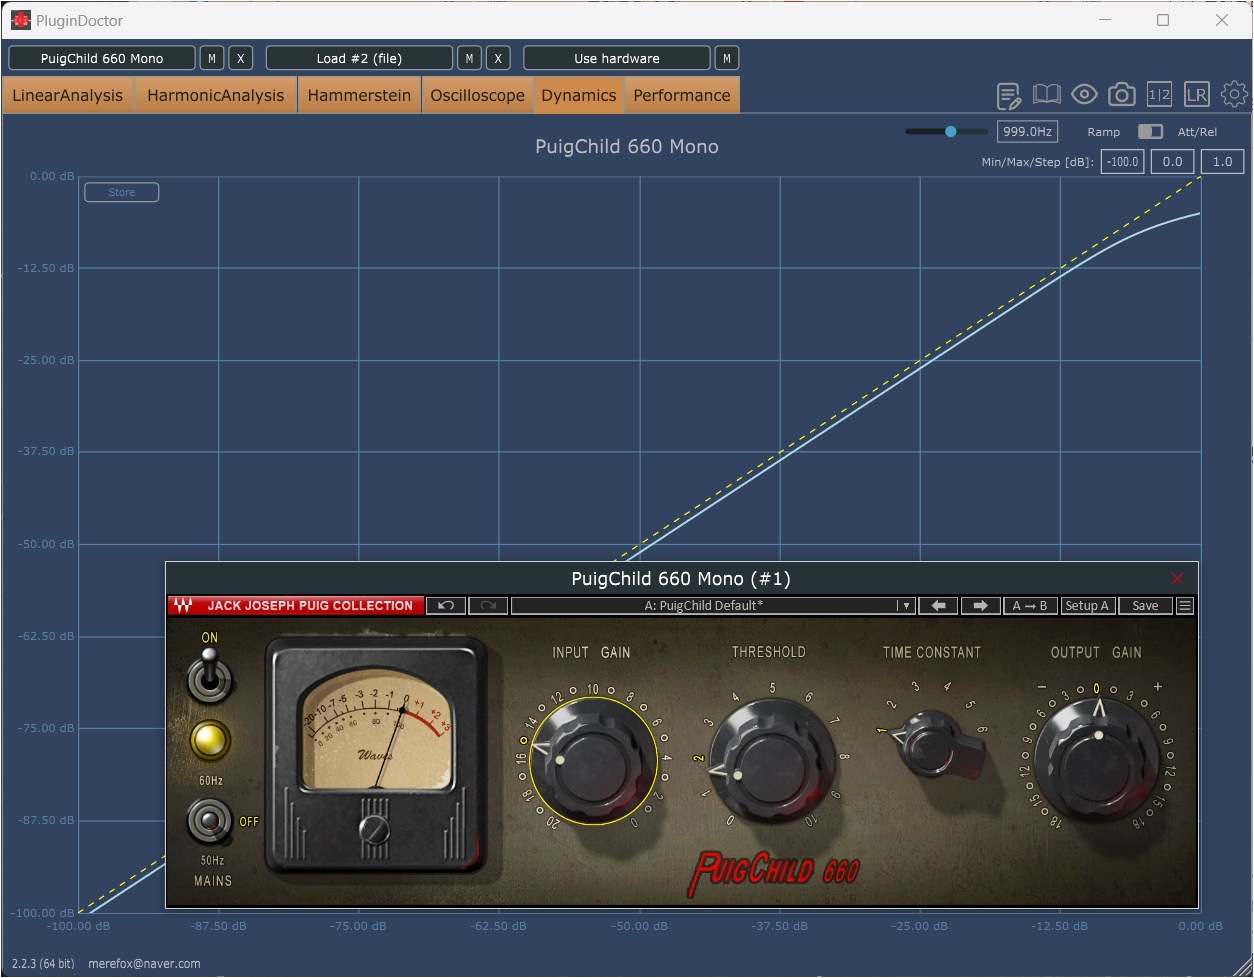
Task: Click the plugin undo arrow
Action: click(x=446, y=606)
